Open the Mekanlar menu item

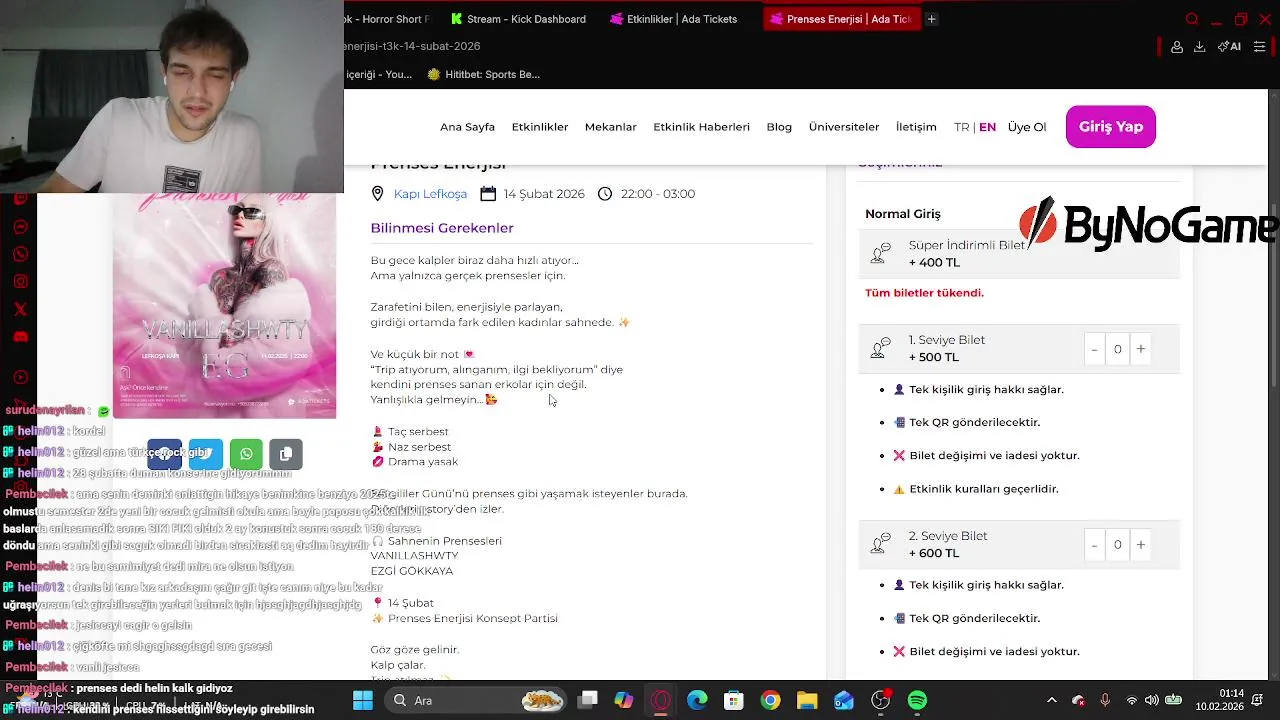click(x=611, y=127)
